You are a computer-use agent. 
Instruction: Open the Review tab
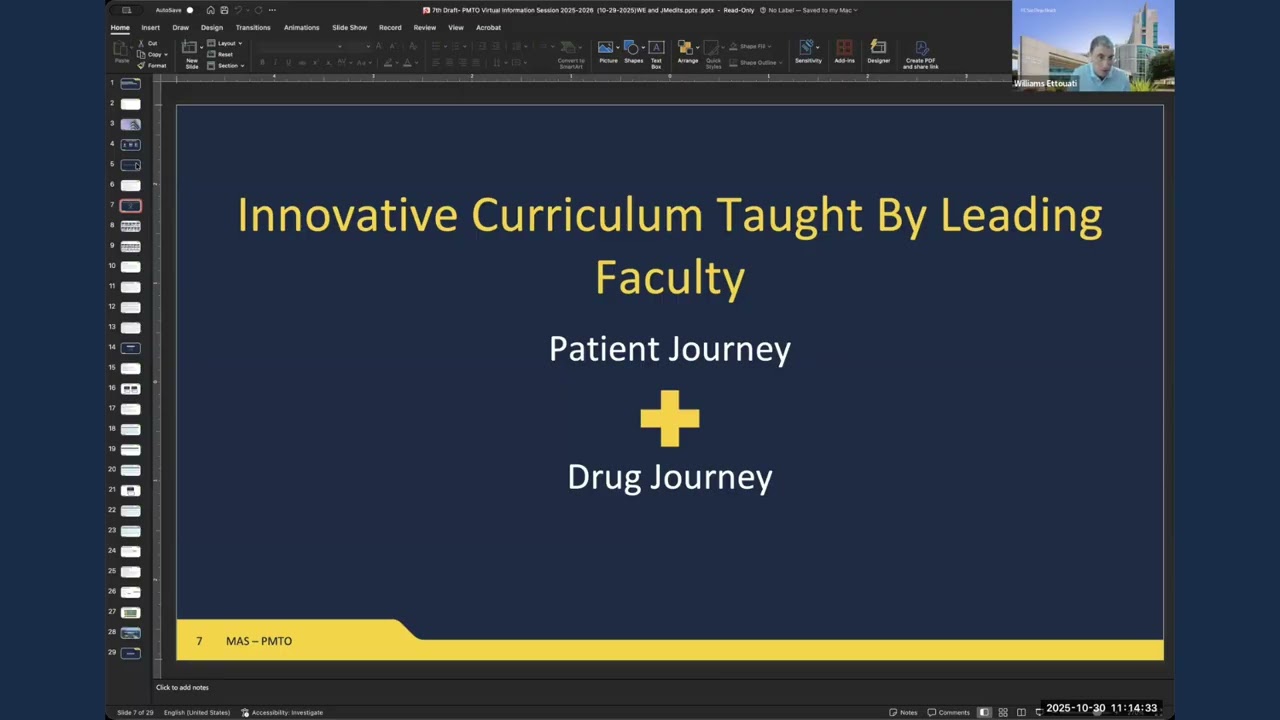coord(425,27)
